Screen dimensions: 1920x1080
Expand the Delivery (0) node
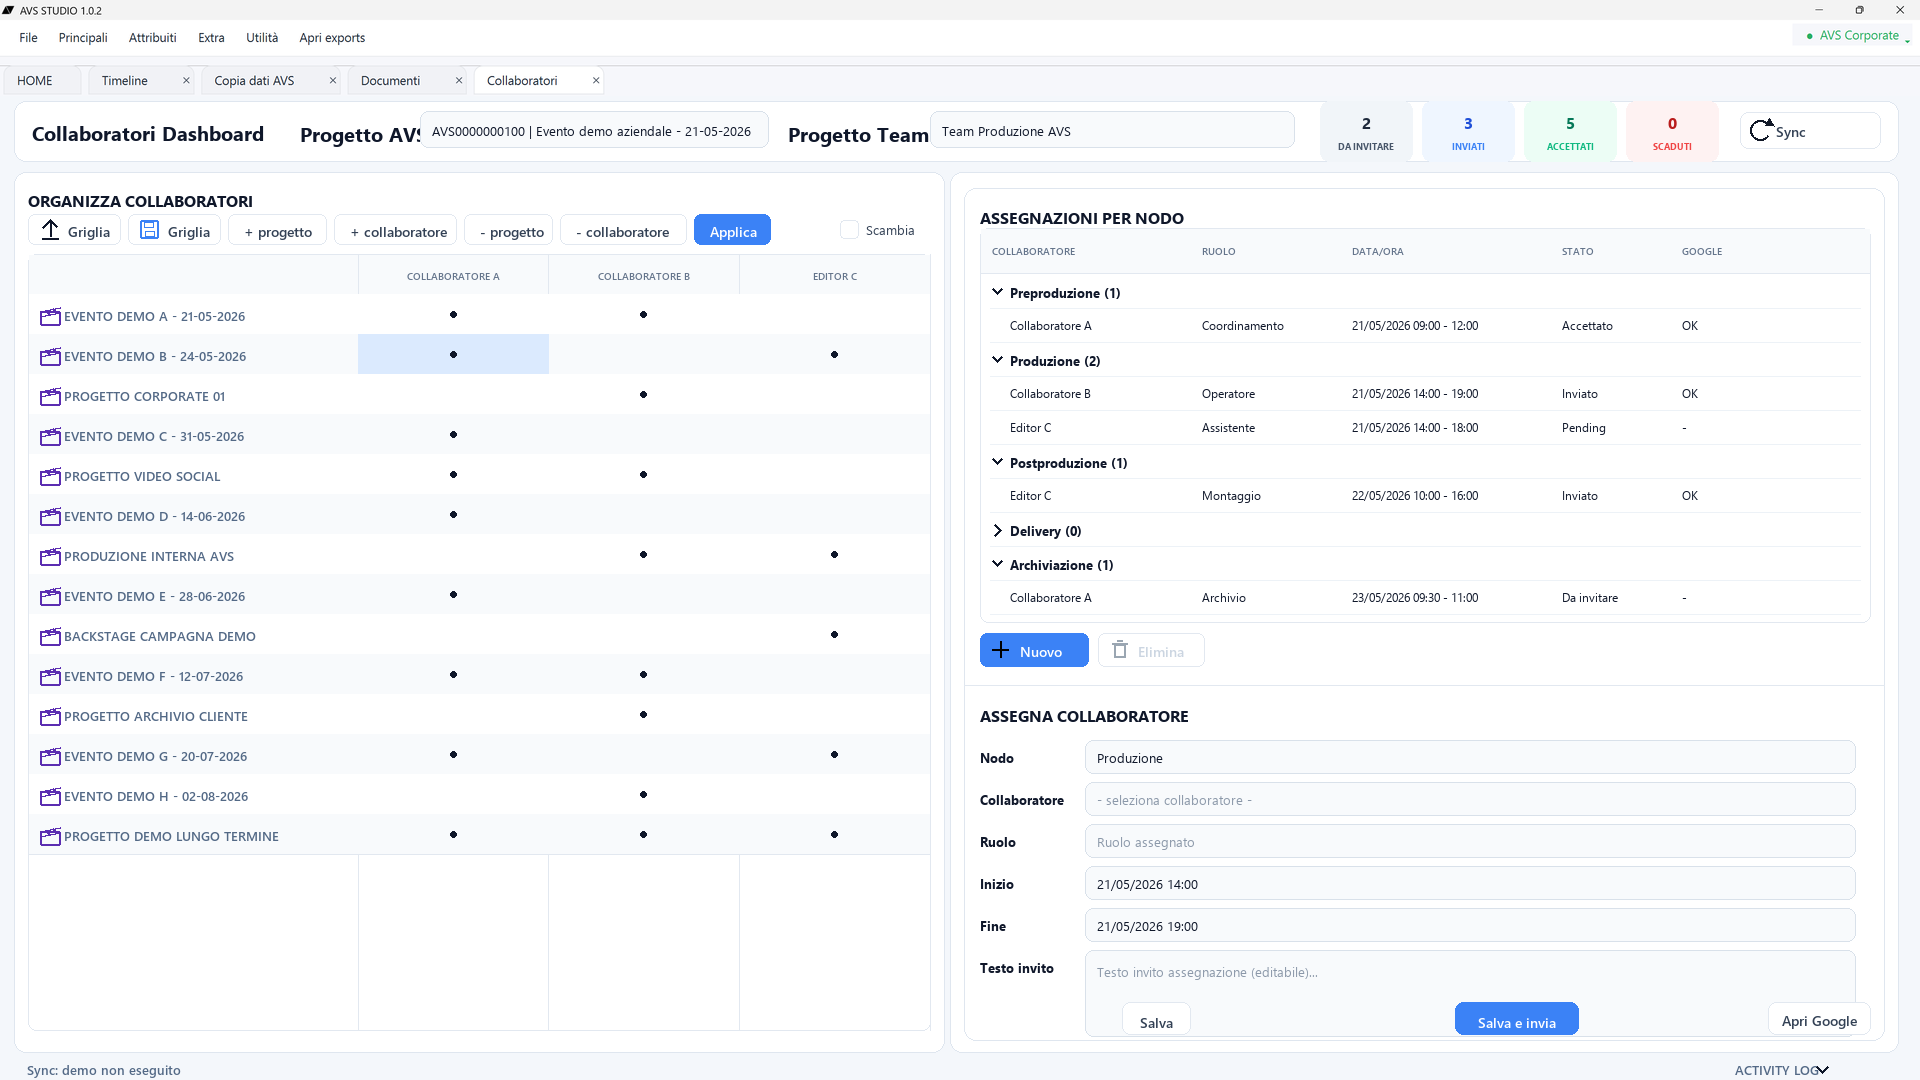click(x=997, y=531)
